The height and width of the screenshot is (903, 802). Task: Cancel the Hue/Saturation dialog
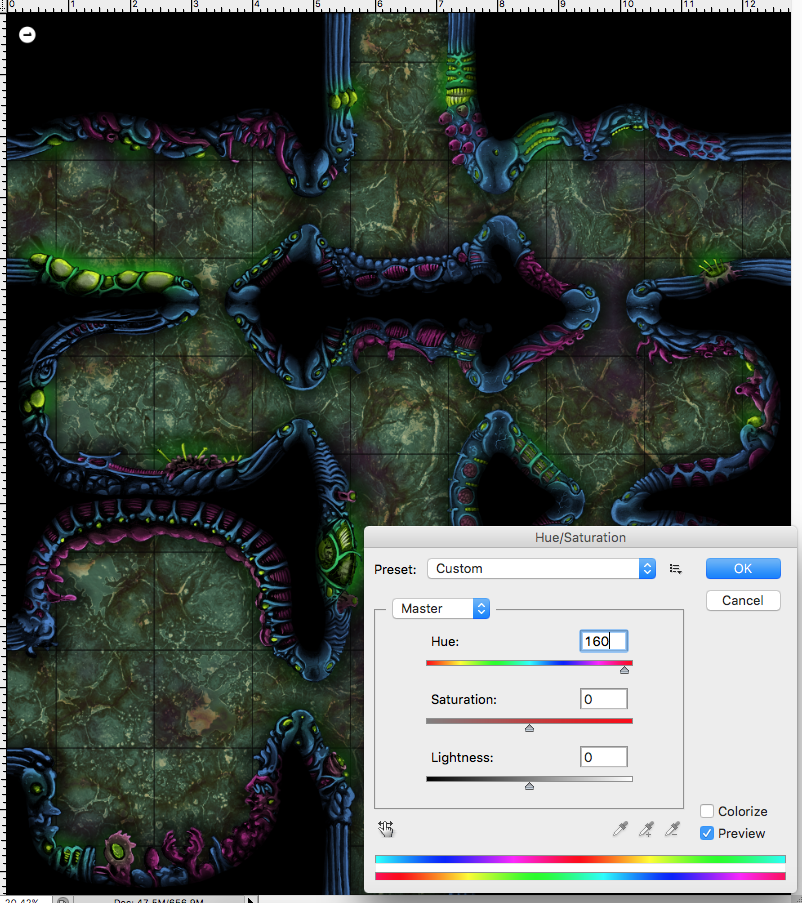click(743, 600)
